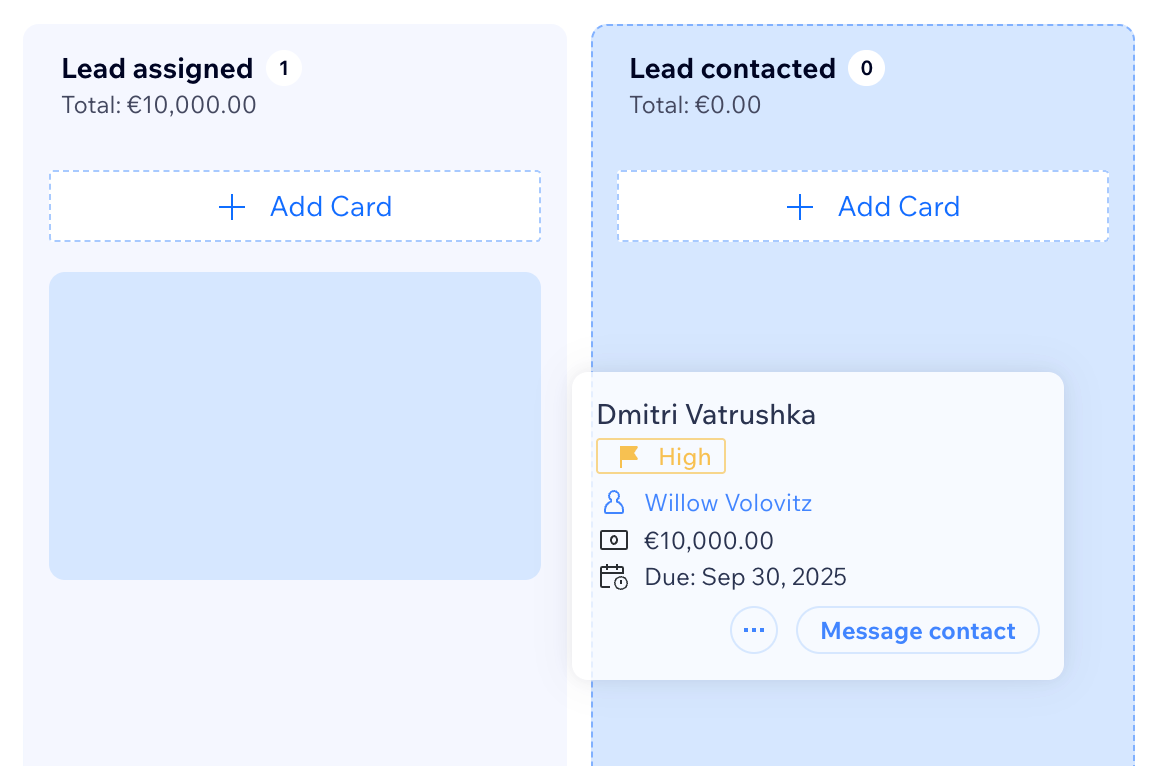Click the Add Card button in Lead contacted column
Screen dimensions: 1152x766
click(863, 207)
